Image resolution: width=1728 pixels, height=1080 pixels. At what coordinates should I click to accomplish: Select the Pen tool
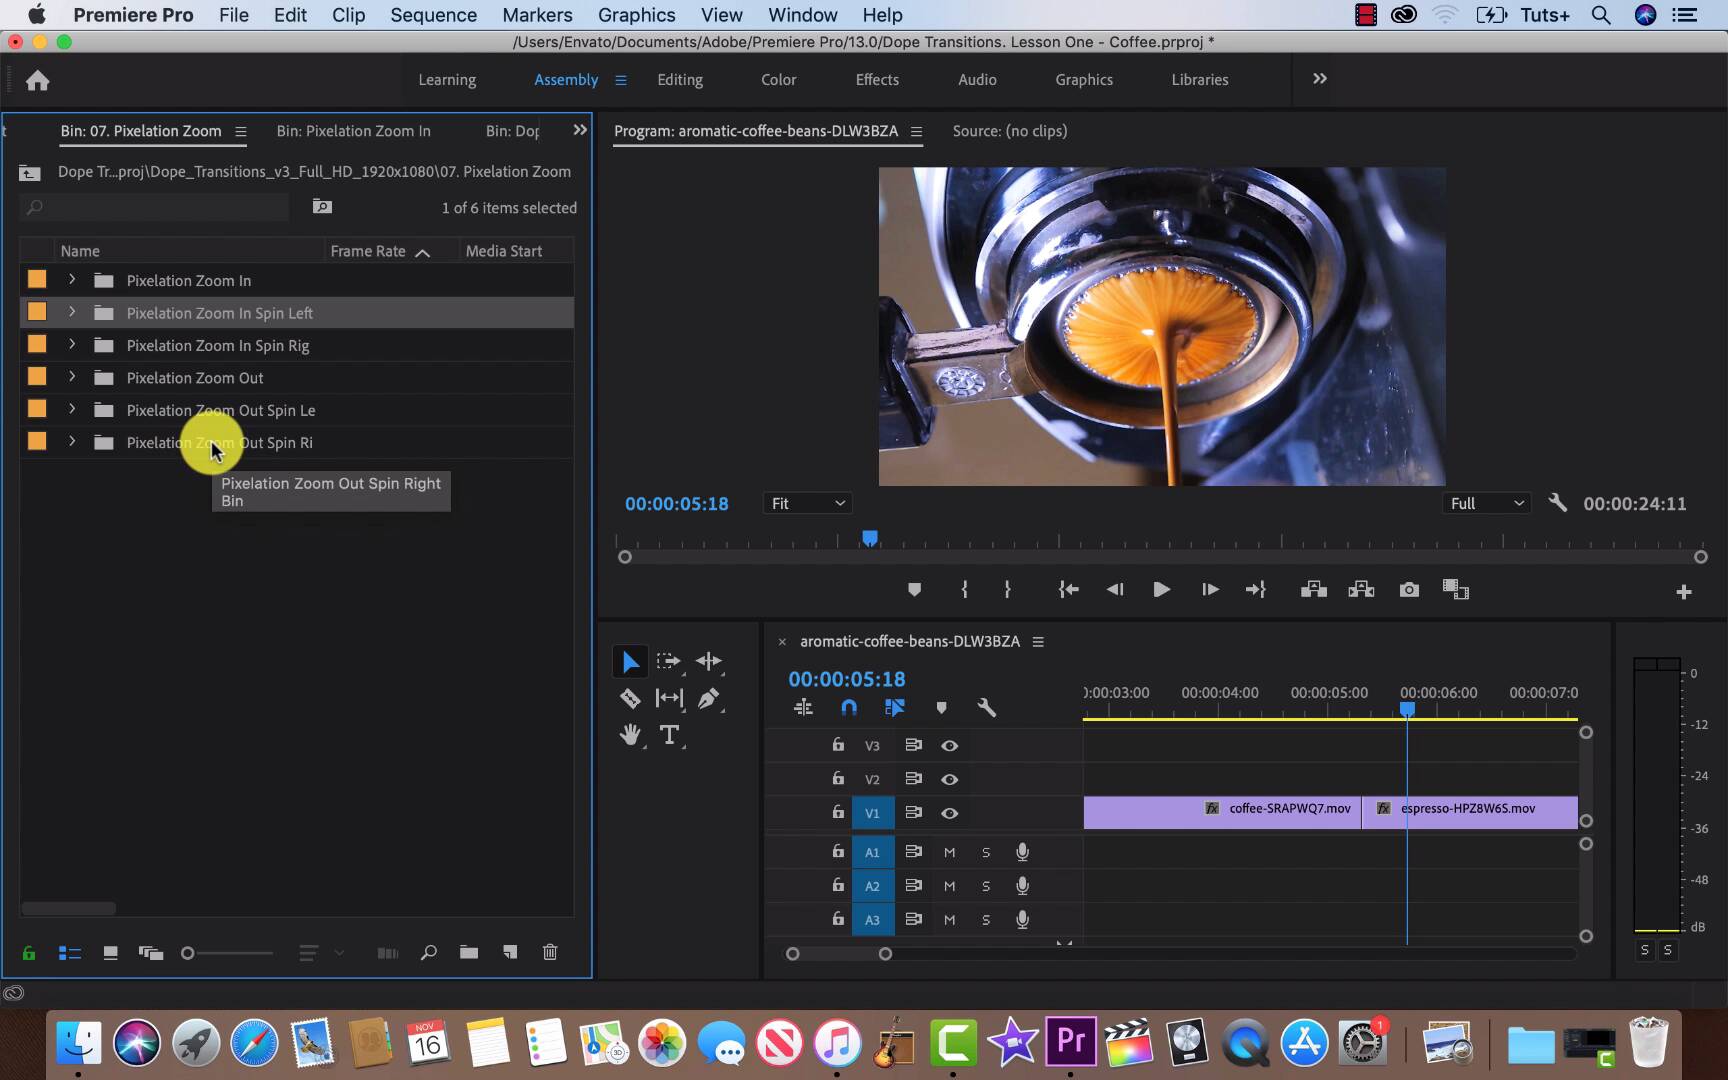tap(708, 698)
